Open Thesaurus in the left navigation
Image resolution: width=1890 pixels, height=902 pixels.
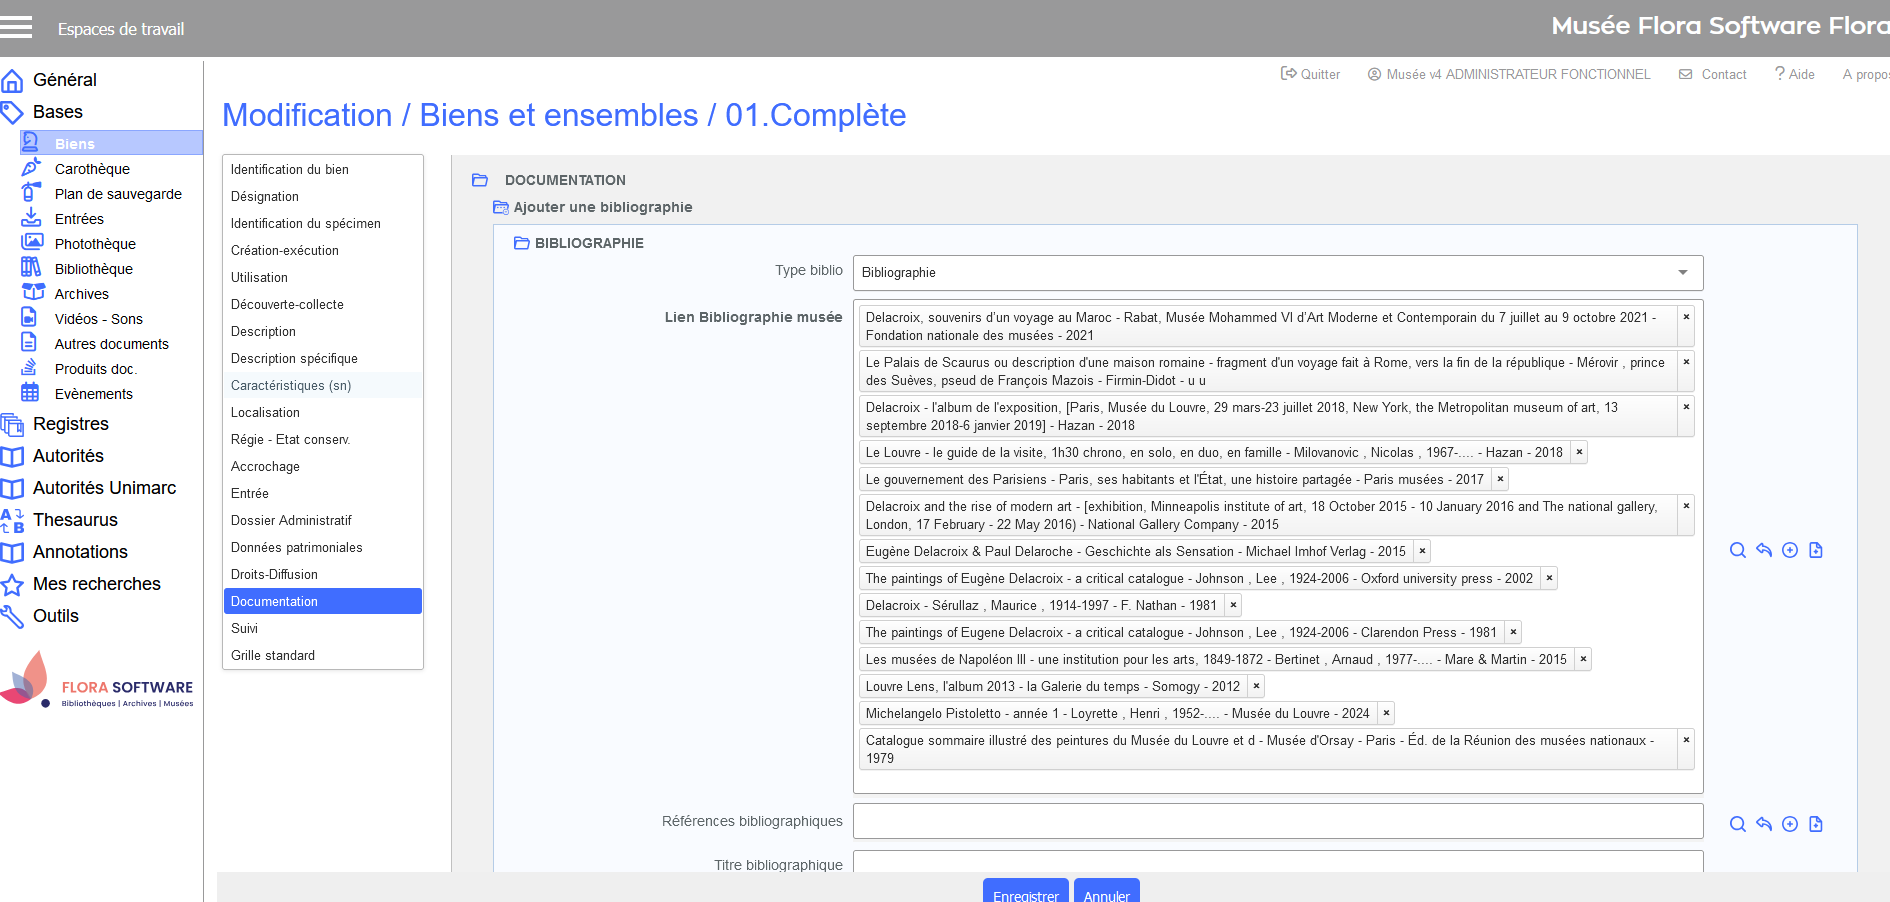75,520
